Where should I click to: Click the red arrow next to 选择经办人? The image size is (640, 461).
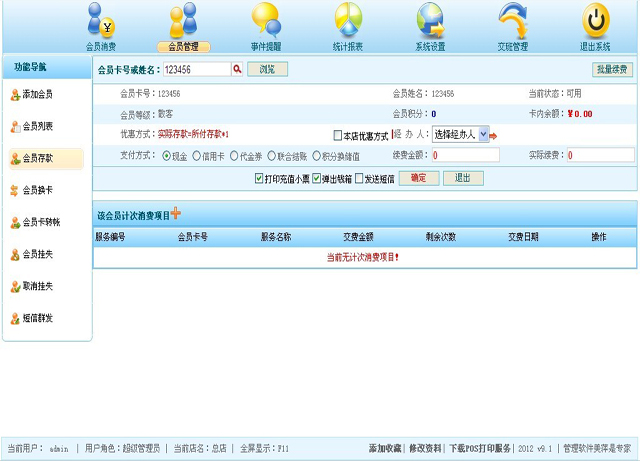point(493,135)
